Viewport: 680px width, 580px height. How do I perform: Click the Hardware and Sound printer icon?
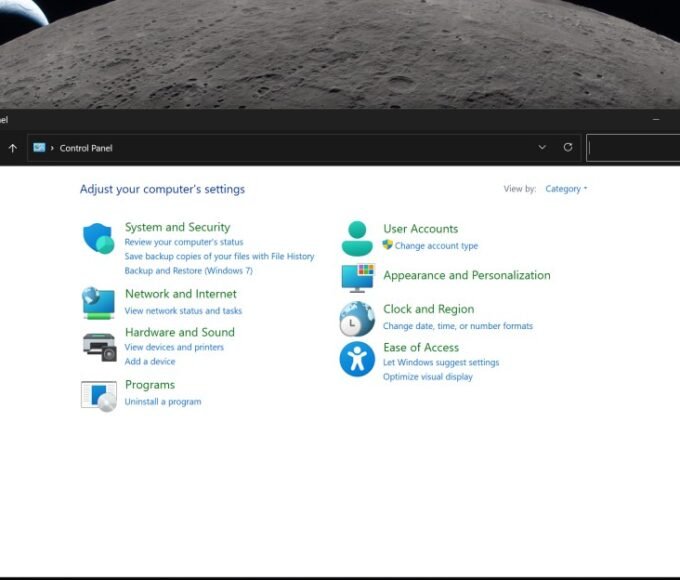pyautogui.click(x=99, y=346)
